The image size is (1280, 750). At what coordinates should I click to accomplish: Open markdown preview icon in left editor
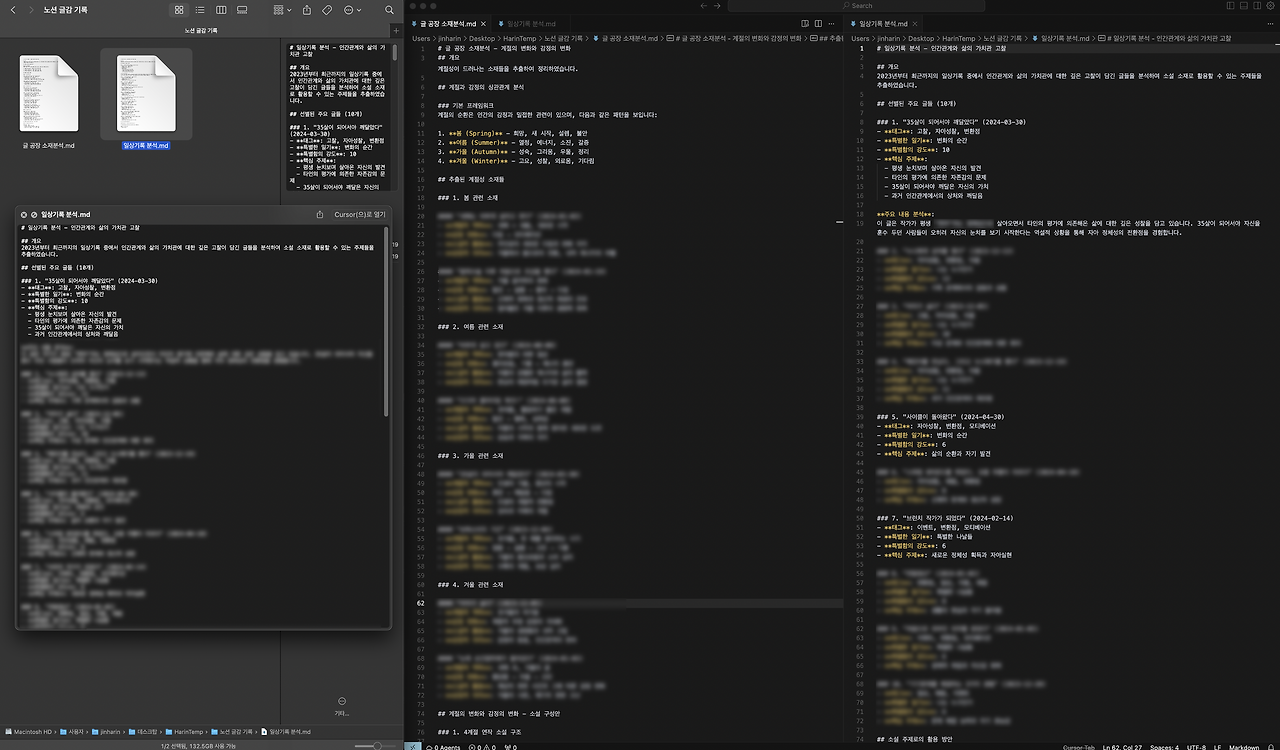[806, 22]
